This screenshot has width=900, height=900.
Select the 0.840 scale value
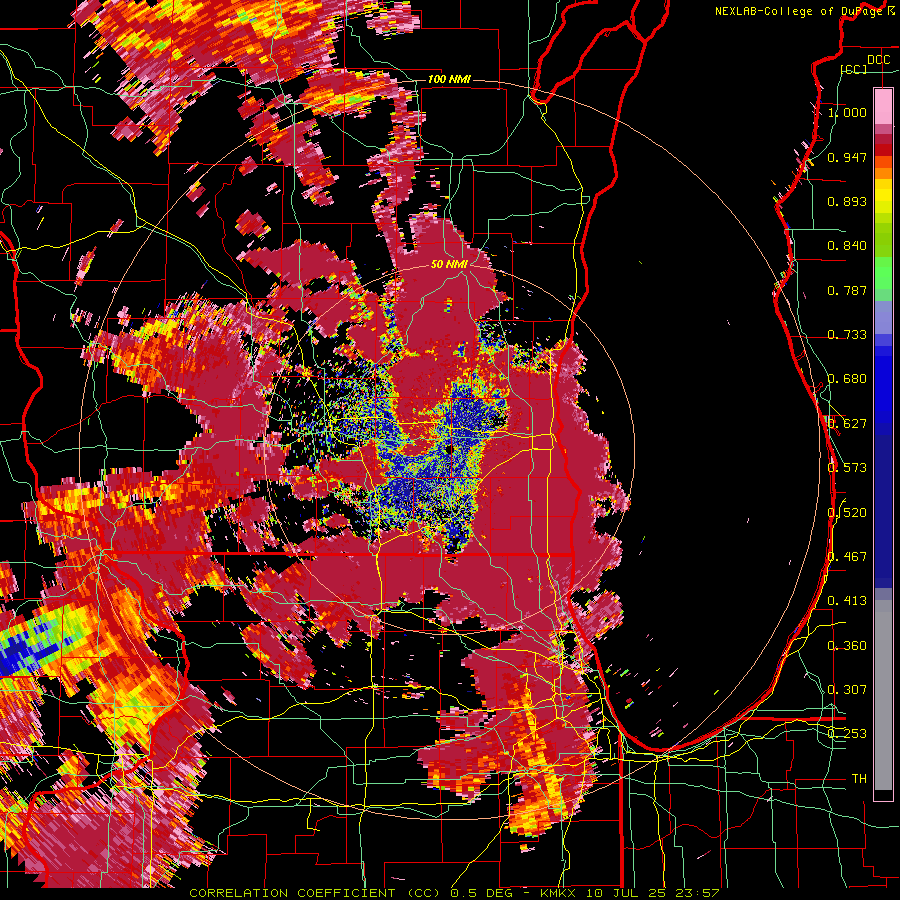coord(847,246)
